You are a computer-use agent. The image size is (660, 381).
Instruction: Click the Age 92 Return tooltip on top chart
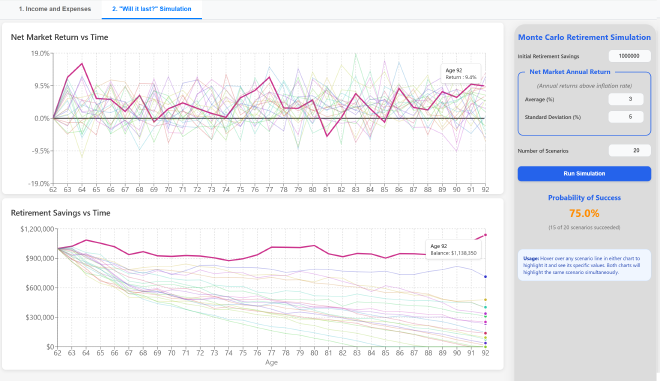click(x=461, y=74)
